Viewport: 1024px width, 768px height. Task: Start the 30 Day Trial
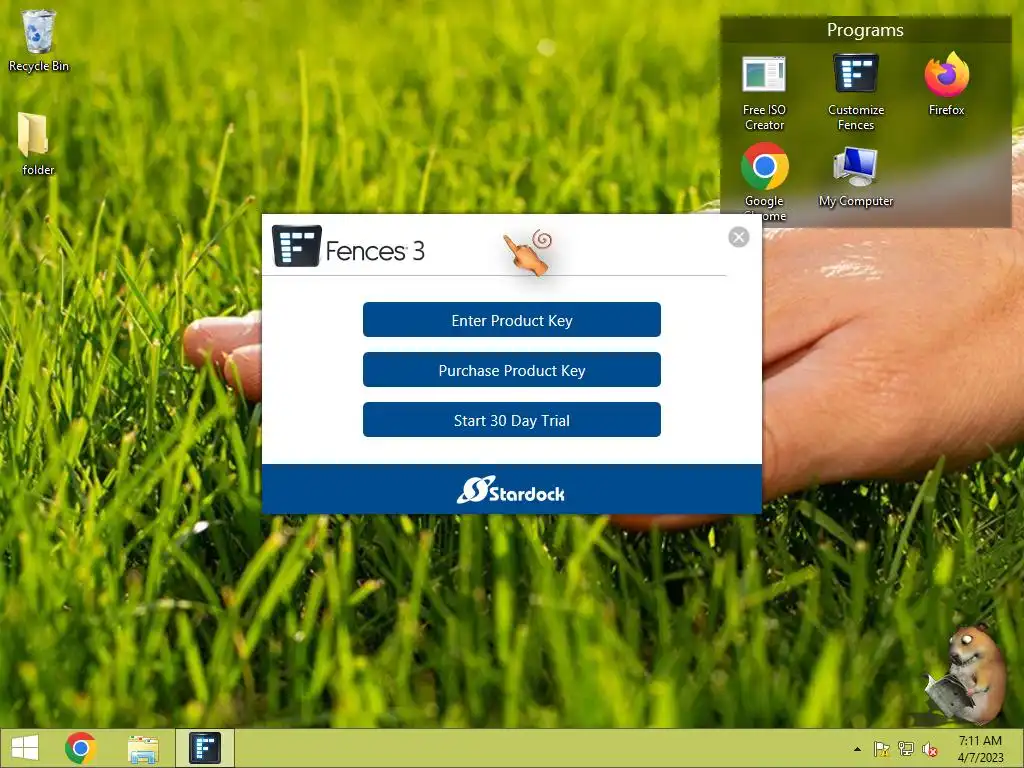coord(511,420)
